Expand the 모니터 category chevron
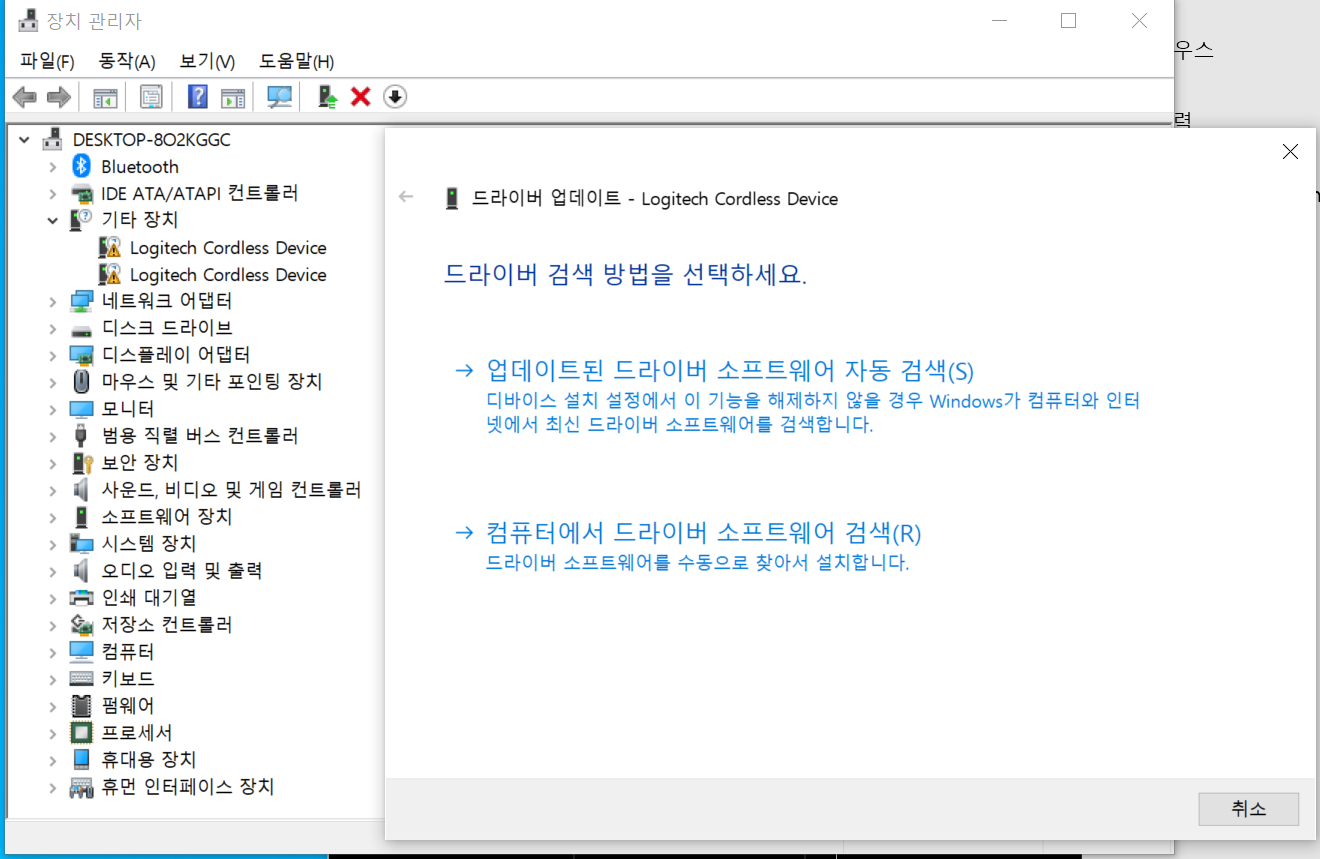1320x859 pixels. point(53,409)
